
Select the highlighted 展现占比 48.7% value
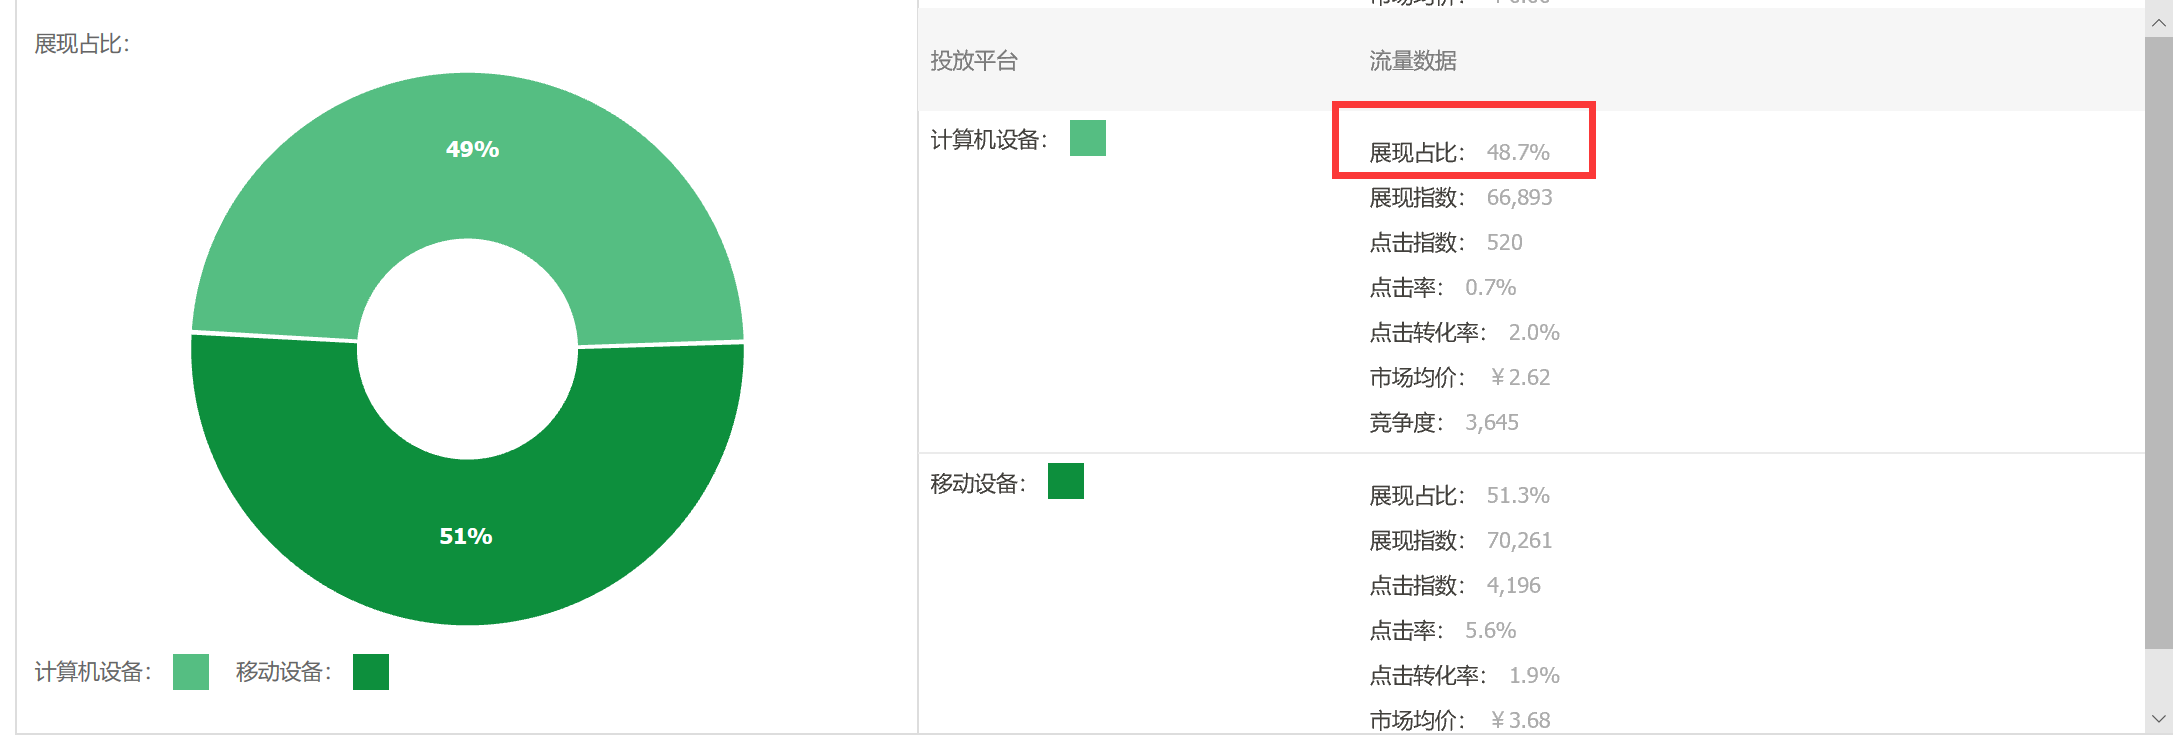coord(1460,153)
